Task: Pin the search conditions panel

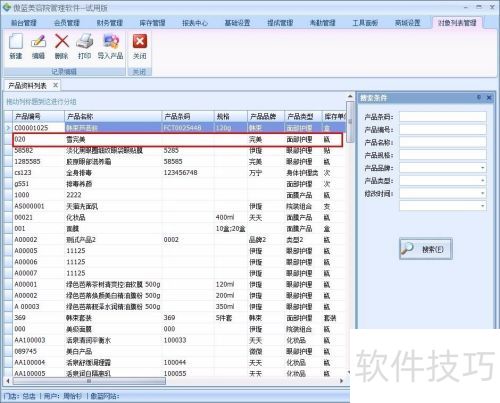Action: tap(479, 97)
